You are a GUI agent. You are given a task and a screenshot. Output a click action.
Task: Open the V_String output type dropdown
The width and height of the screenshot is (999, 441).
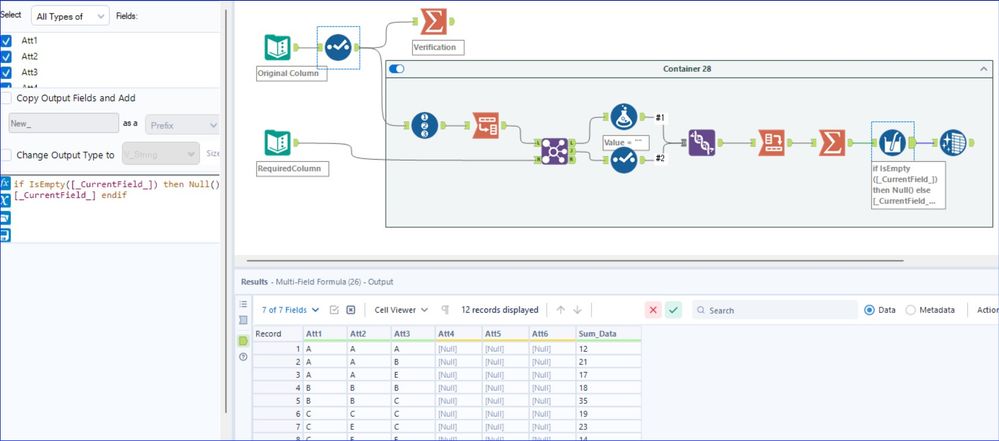(161, 154)
